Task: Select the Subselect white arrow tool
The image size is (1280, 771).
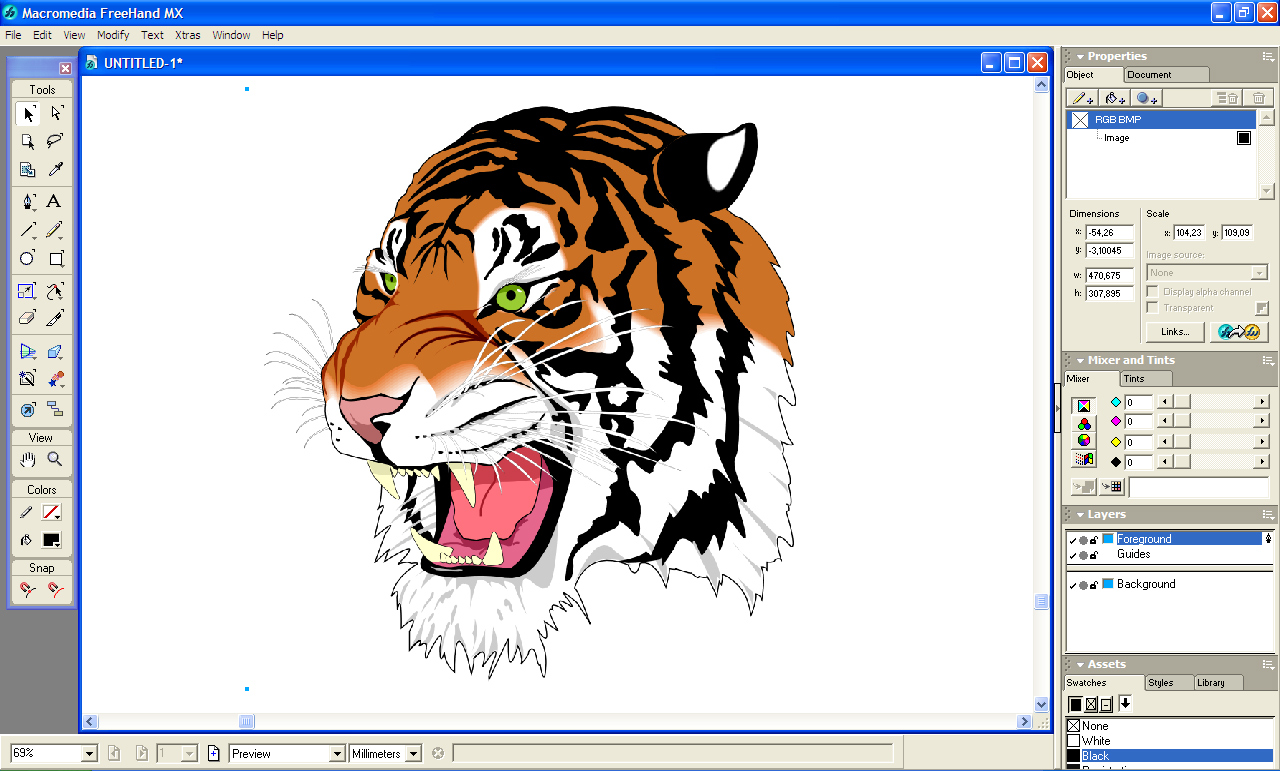Action: 55,113
